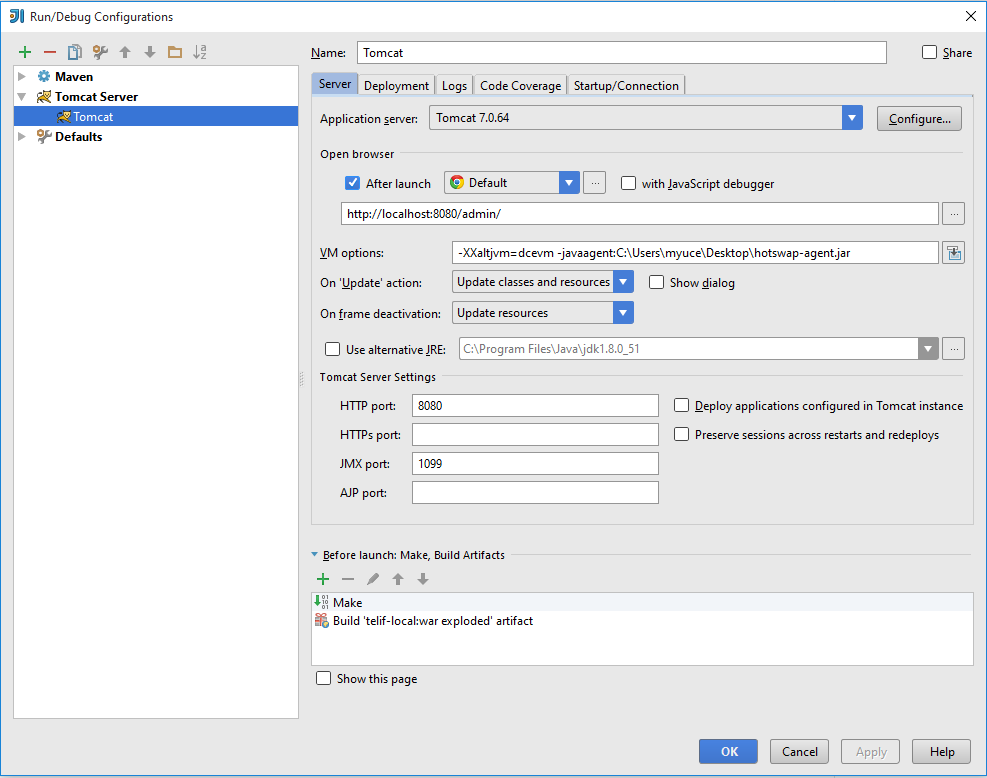Expand the VM options editor icon
The width and height of the screenshot is (987, 778).
[954, 253]
